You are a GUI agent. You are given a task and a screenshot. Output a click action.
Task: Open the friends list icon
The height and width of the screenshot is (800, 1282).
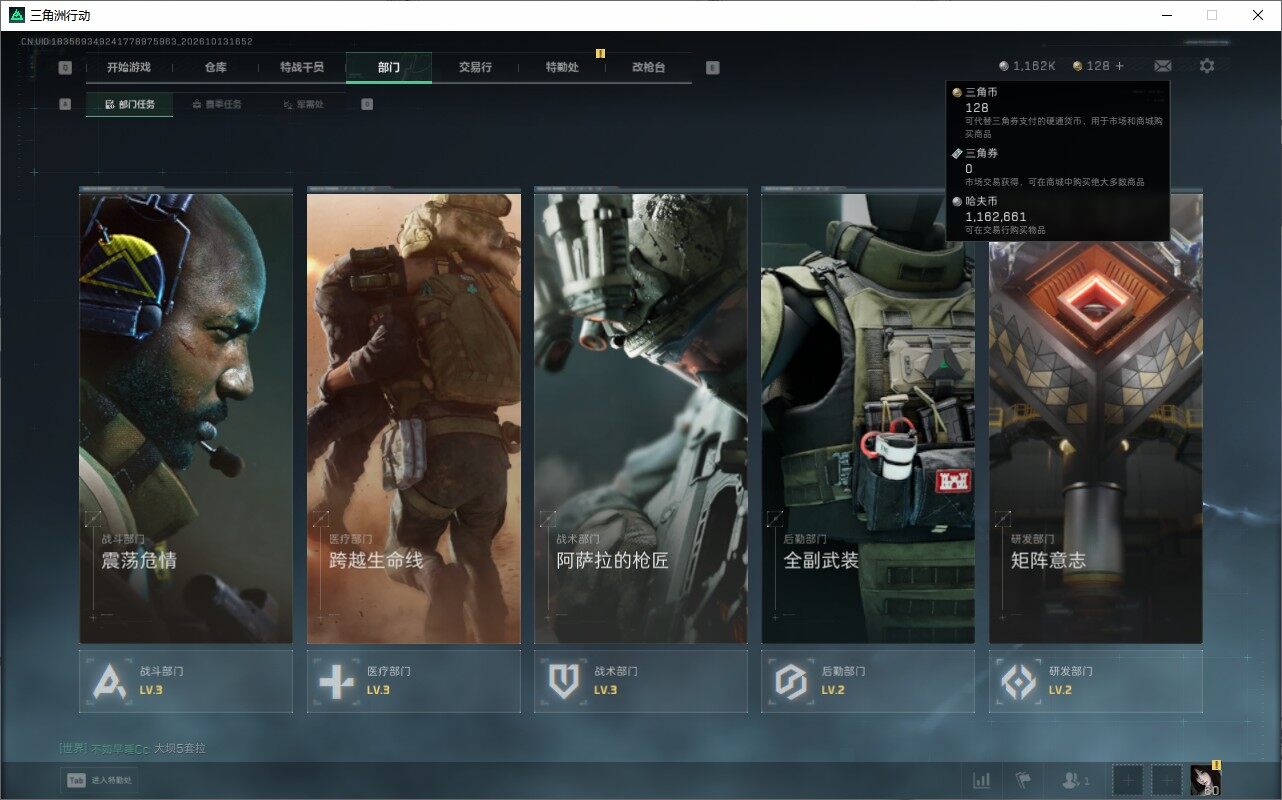coord(1075,780)
